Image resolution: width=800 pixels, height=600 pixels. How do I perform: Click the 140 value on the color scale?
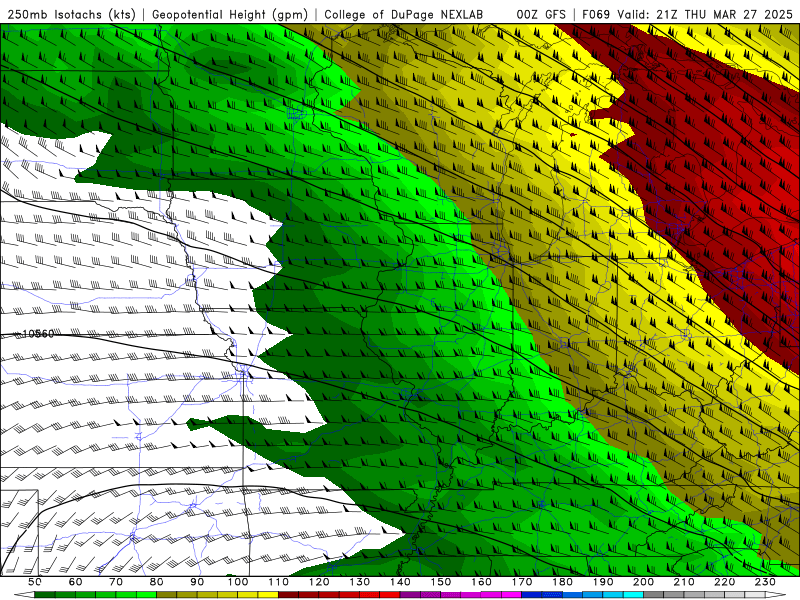point(400,582)
